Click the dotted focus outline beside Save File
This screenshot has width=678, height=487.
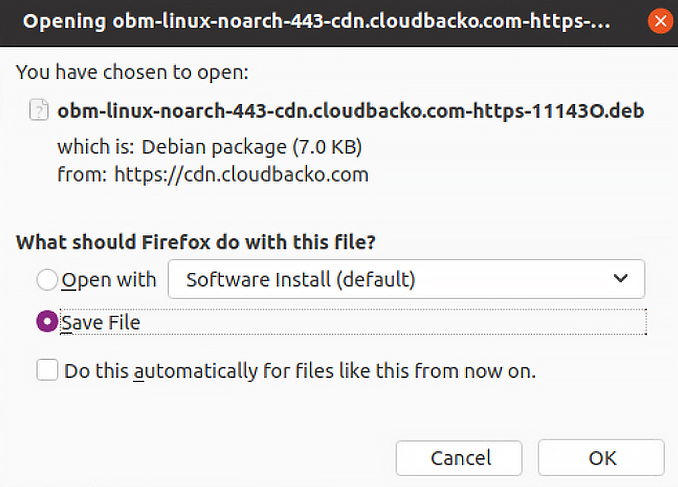[400, 322]
